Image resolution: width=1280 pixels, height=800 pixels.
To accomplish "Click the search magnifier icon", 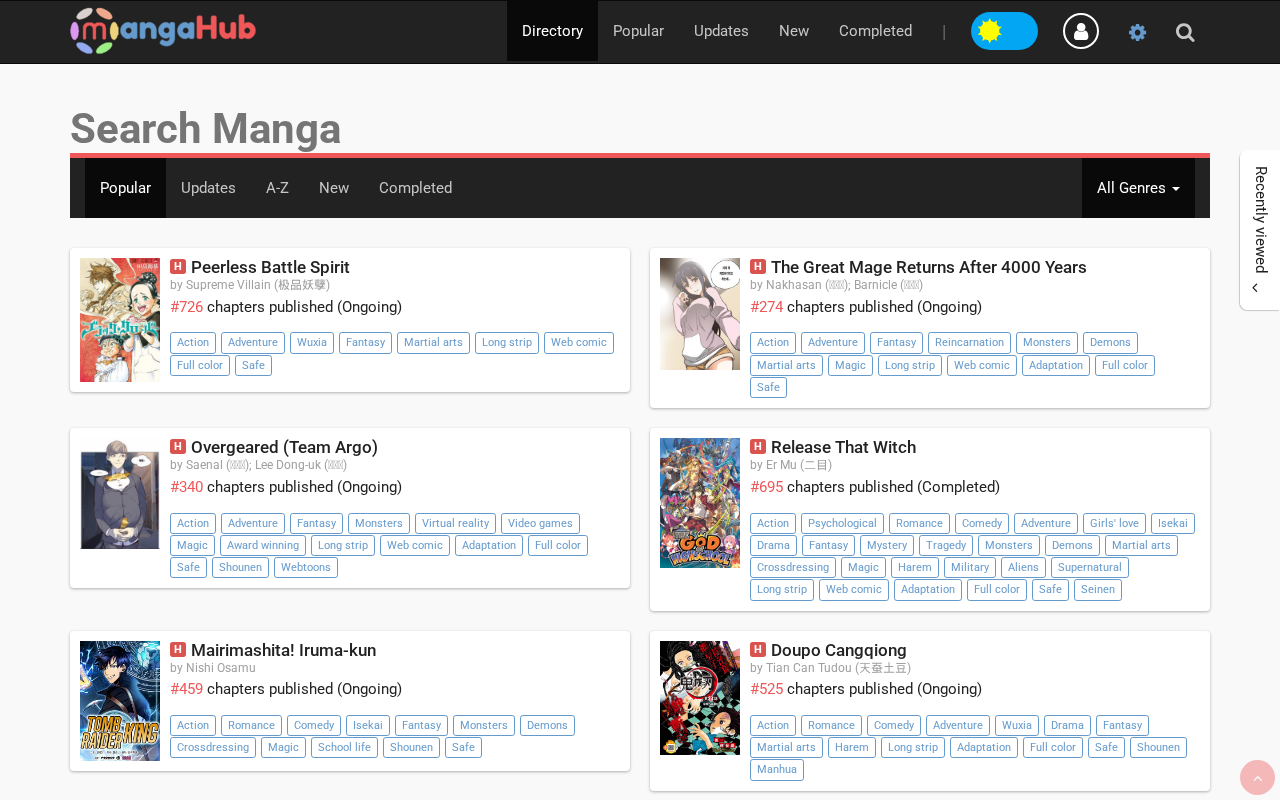I will 1185,32.
